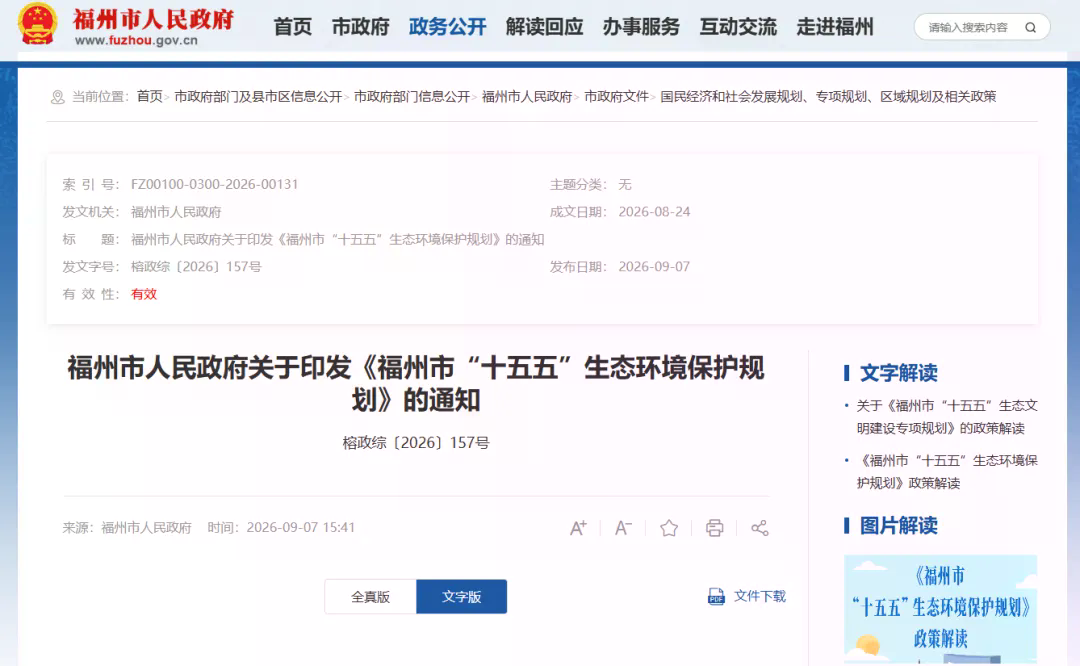Click the 有效 validity status text
1080x666 pixels.
[x=144, y=294]
